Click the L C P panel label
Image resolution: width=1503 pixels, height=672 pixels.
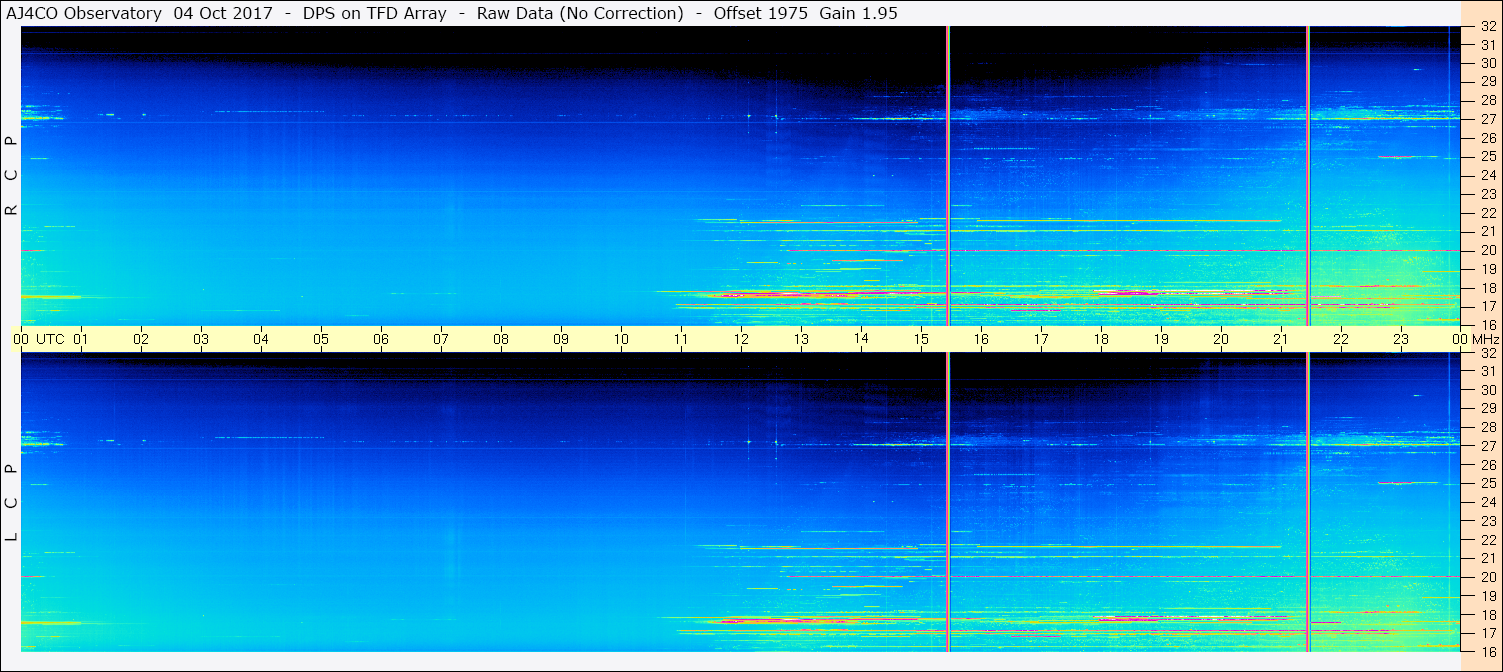12,503
